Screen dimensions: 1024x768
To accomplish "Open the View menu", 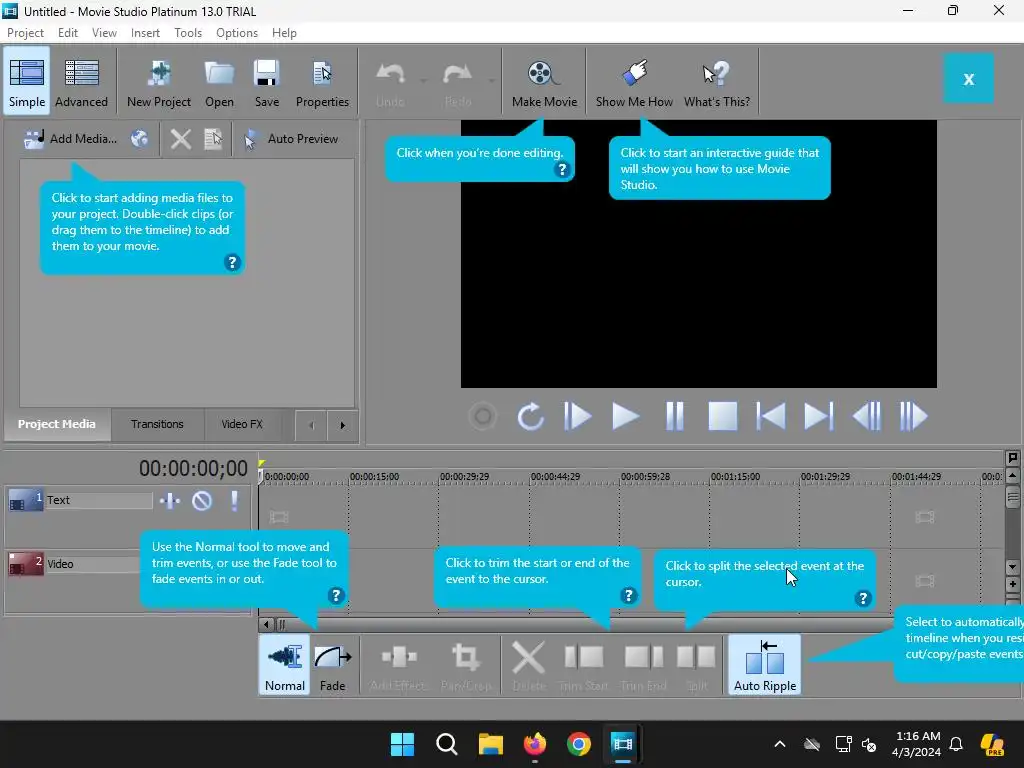I will (x=104, y=33).
